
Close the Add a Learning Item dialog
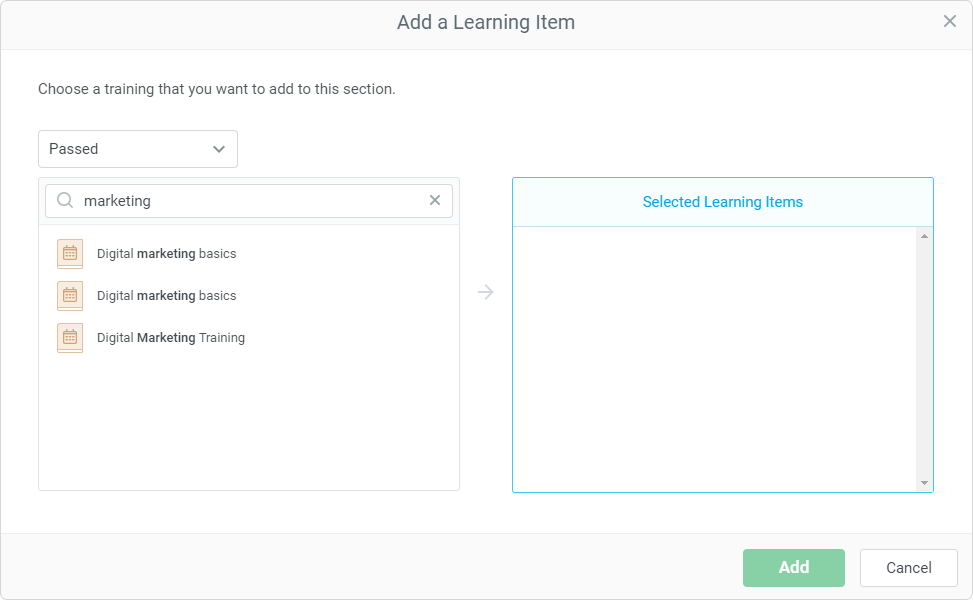pos(949,21)
